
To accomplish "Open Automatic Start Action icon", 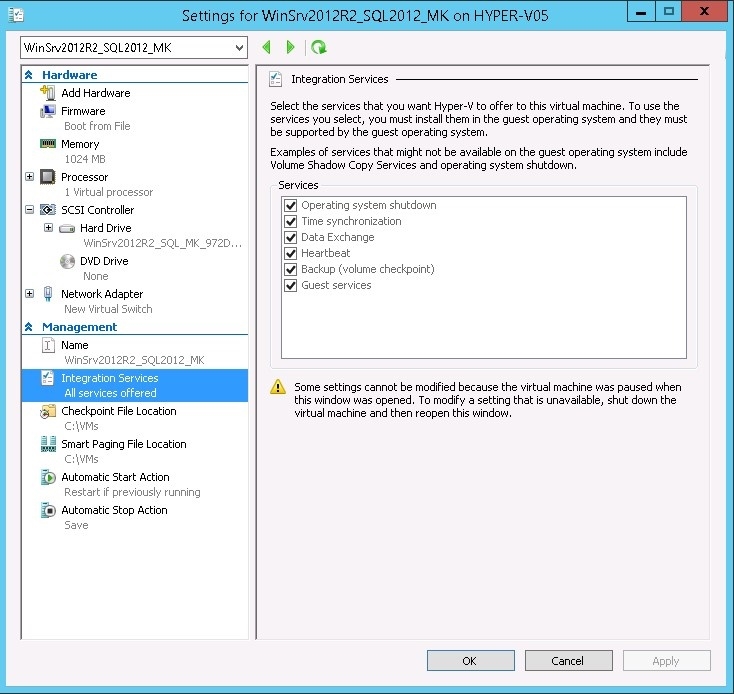I will [47, 478].
